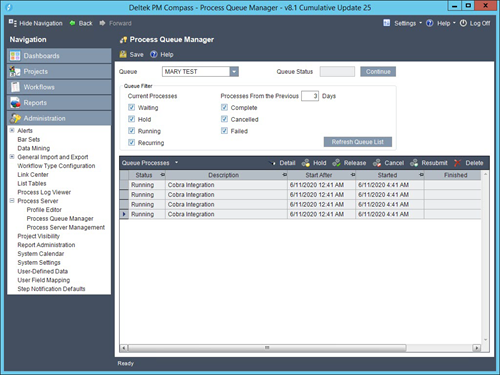Viewport: 500px width, 375px height.
Task: Click the Refresh Queue List button
Action: click(358, 142)
